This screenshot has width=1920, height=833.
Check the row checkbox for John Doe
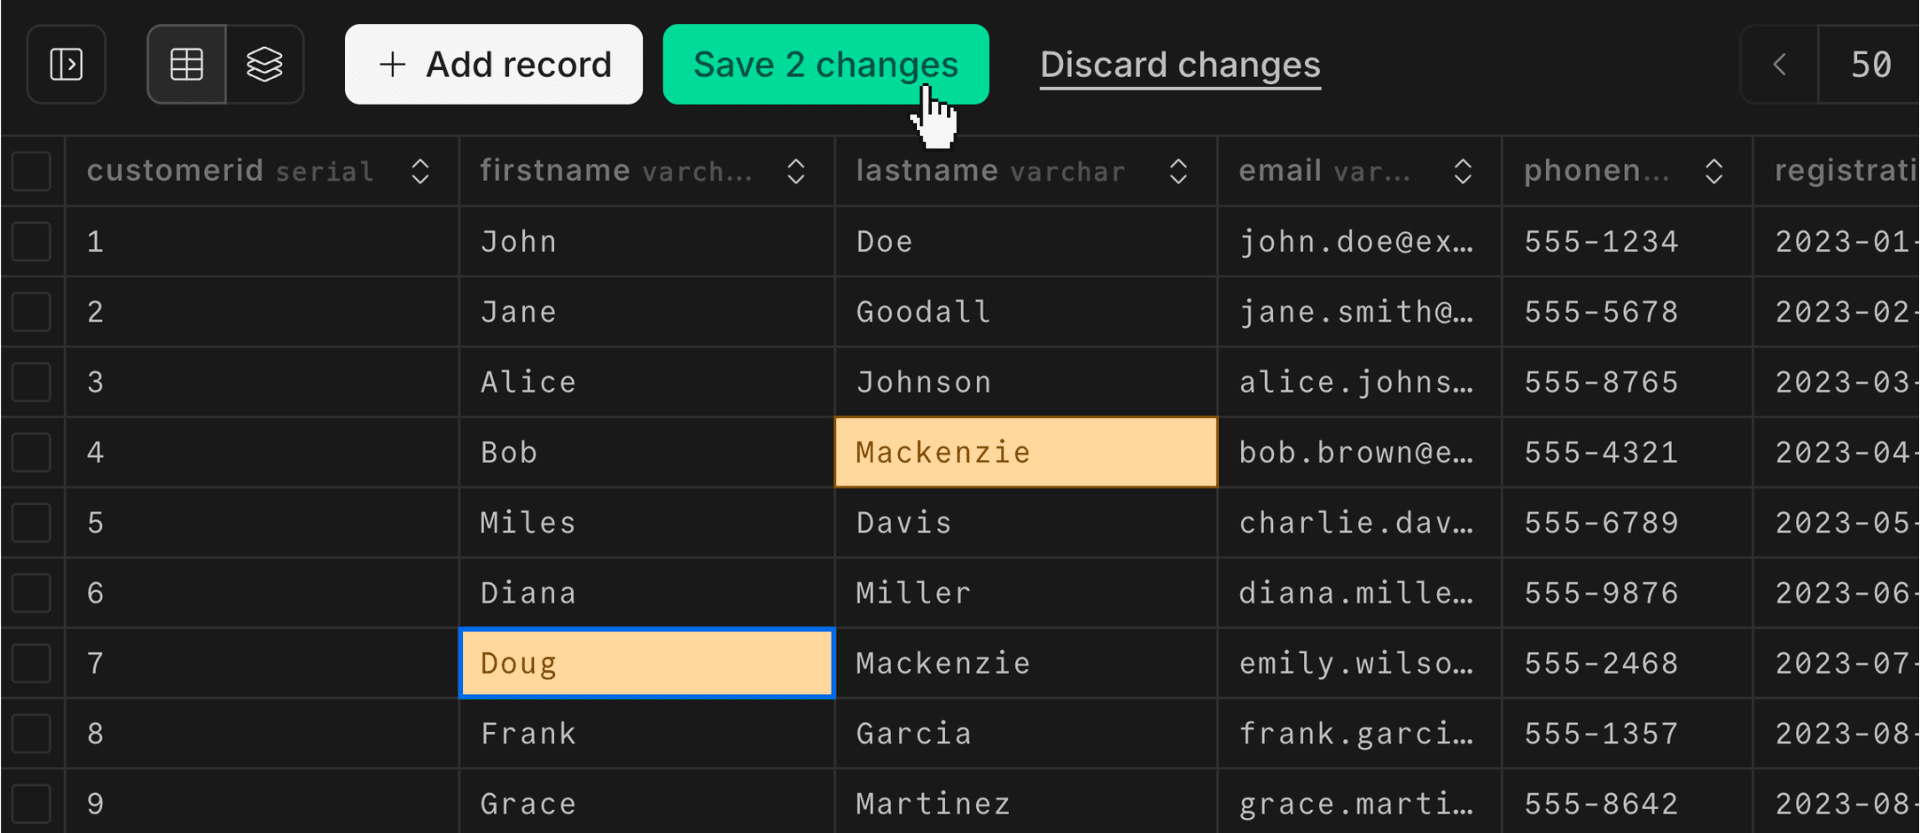click(x=33, y=241)
